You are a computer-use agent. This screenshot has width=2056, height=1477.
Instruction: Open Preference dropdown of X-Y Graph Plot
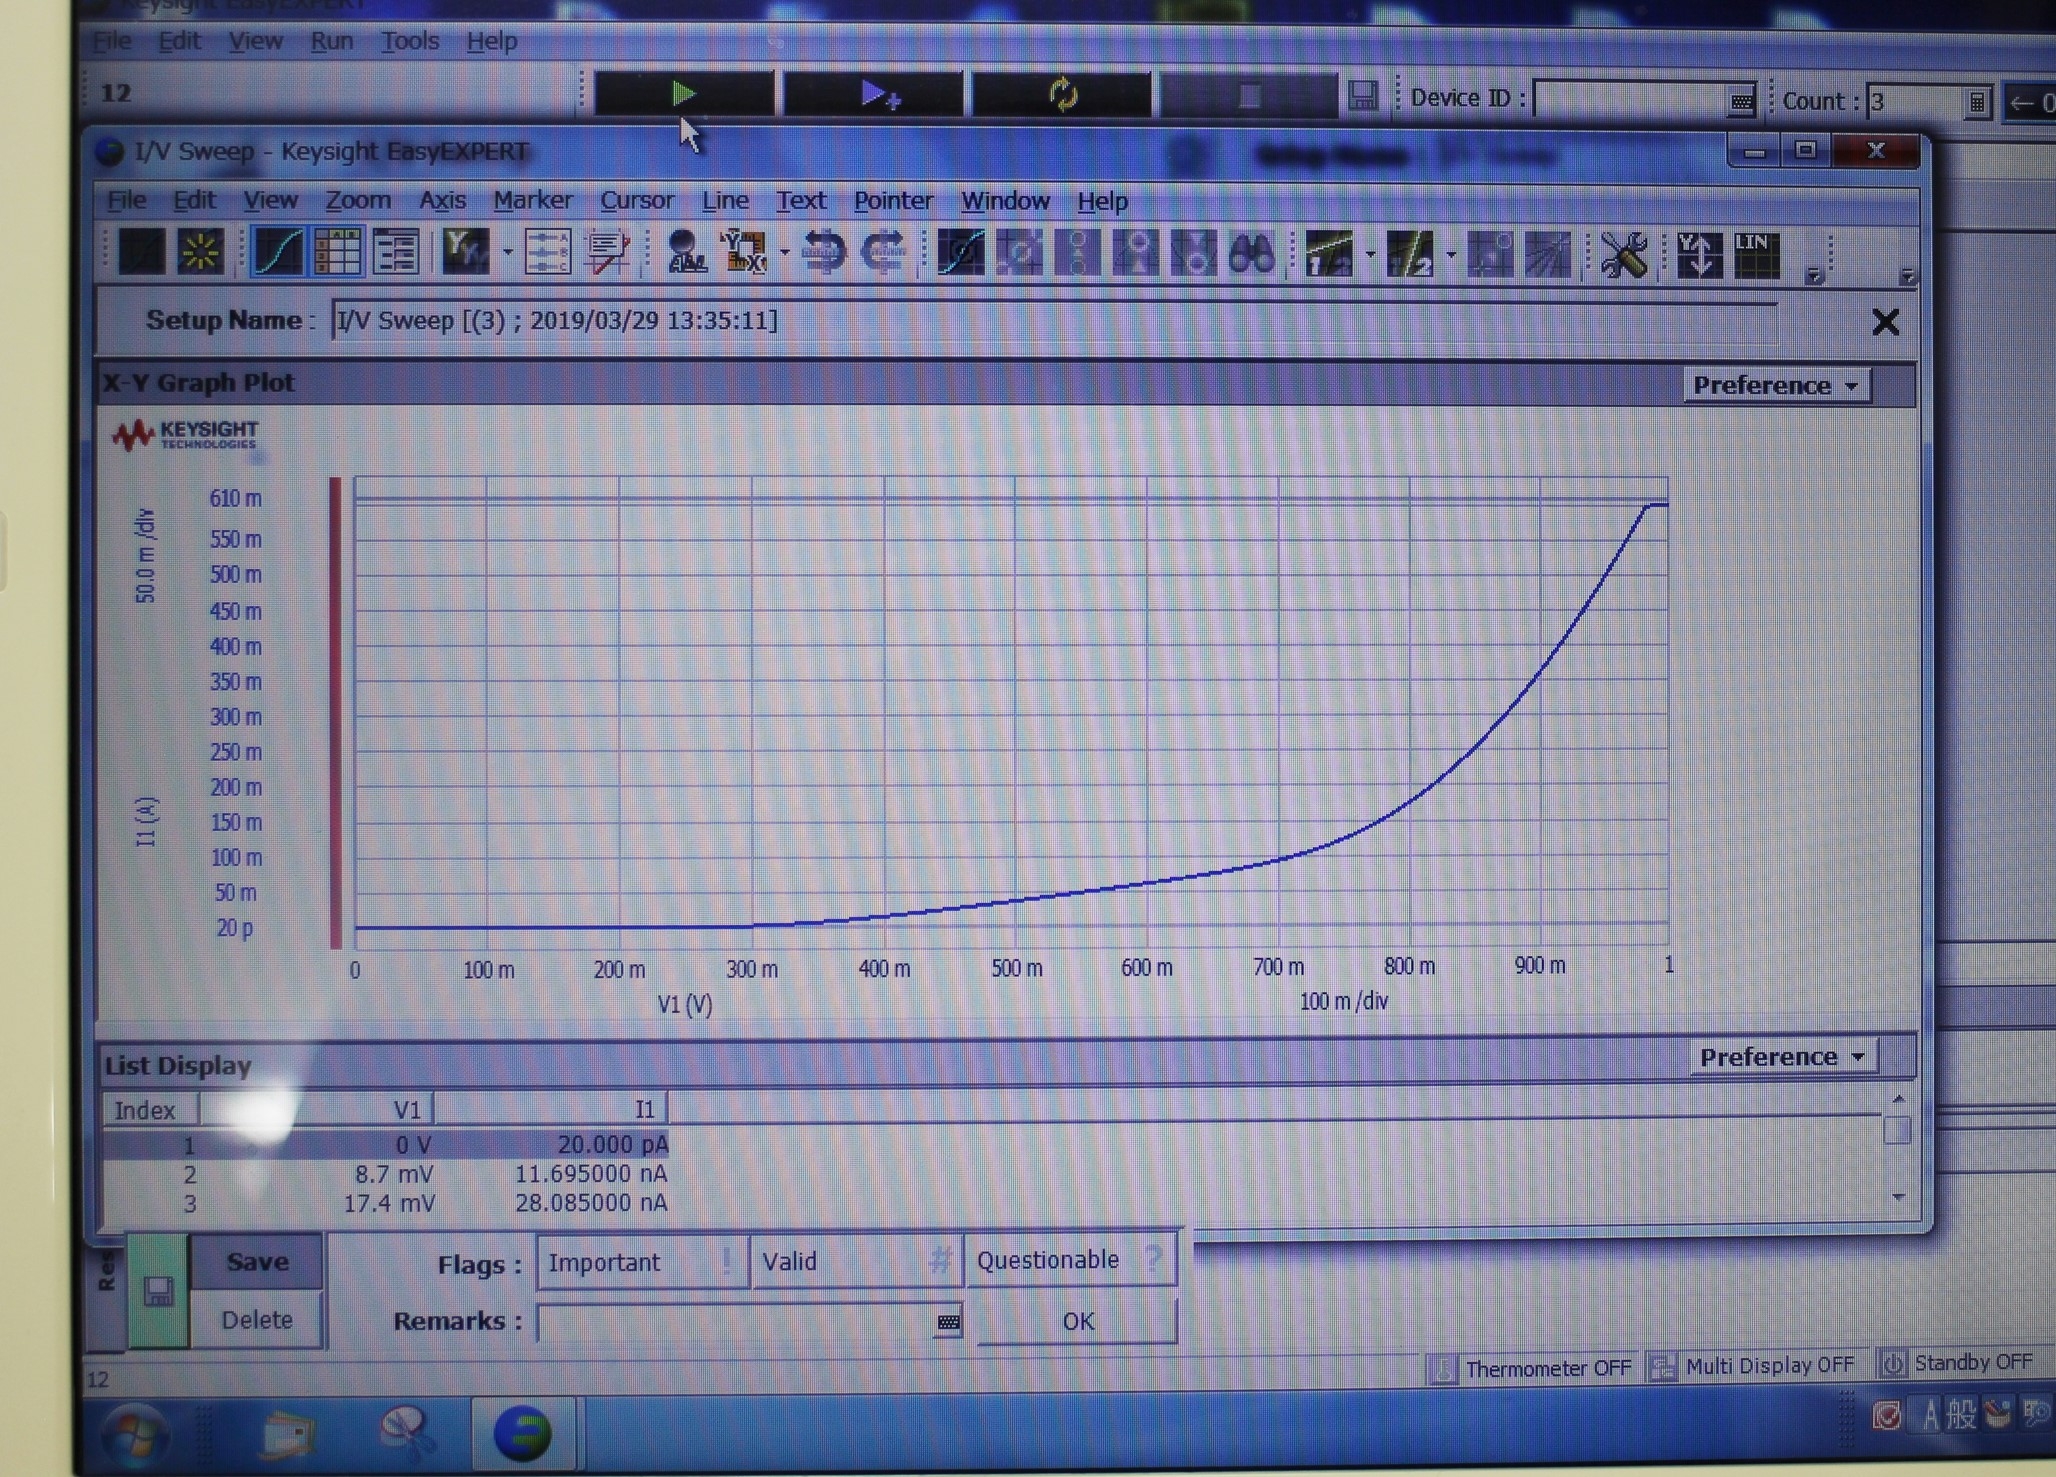coord(1776,385)
